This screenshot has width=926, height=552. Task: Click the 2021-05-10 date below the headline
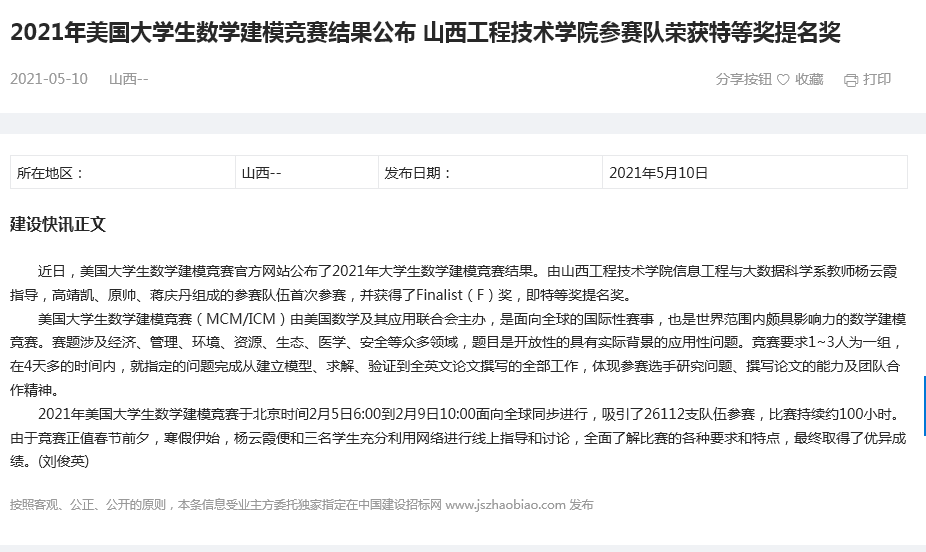point(49,79)
